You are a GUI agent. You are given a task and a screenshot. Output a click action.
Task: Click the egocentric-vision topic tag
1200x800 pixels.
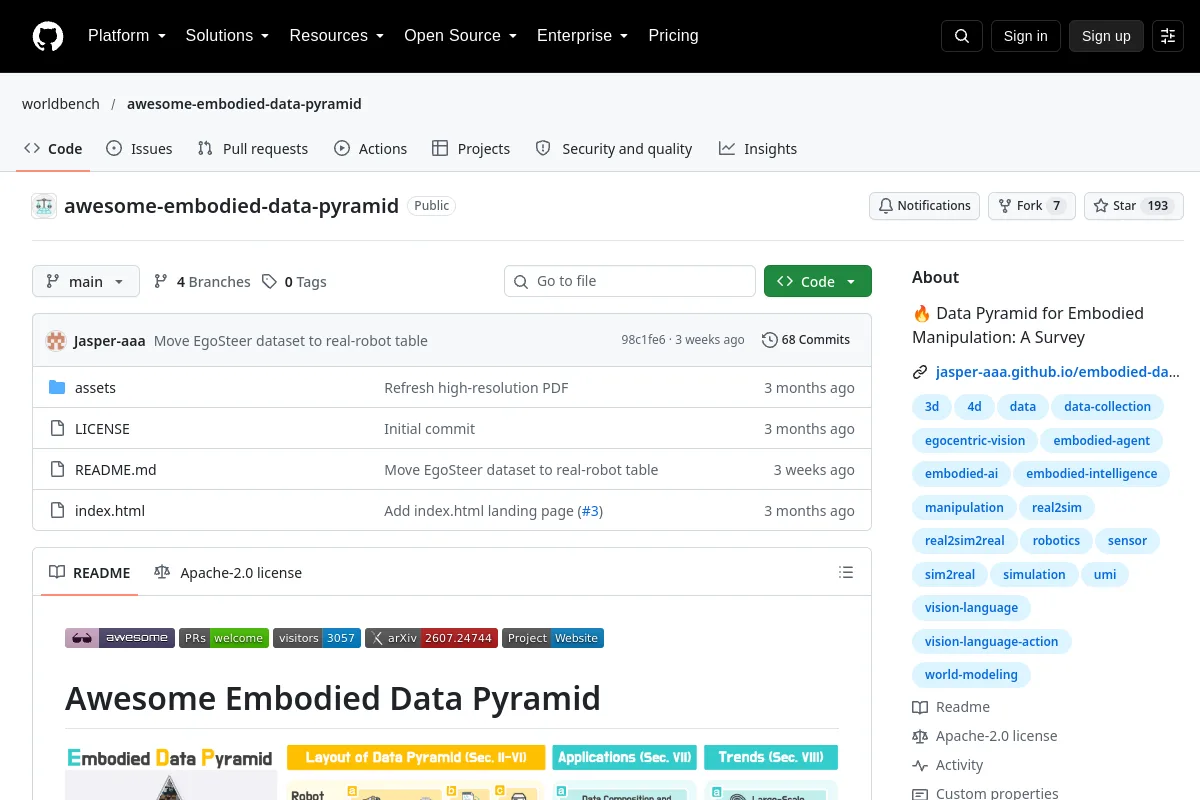(975, 440)
